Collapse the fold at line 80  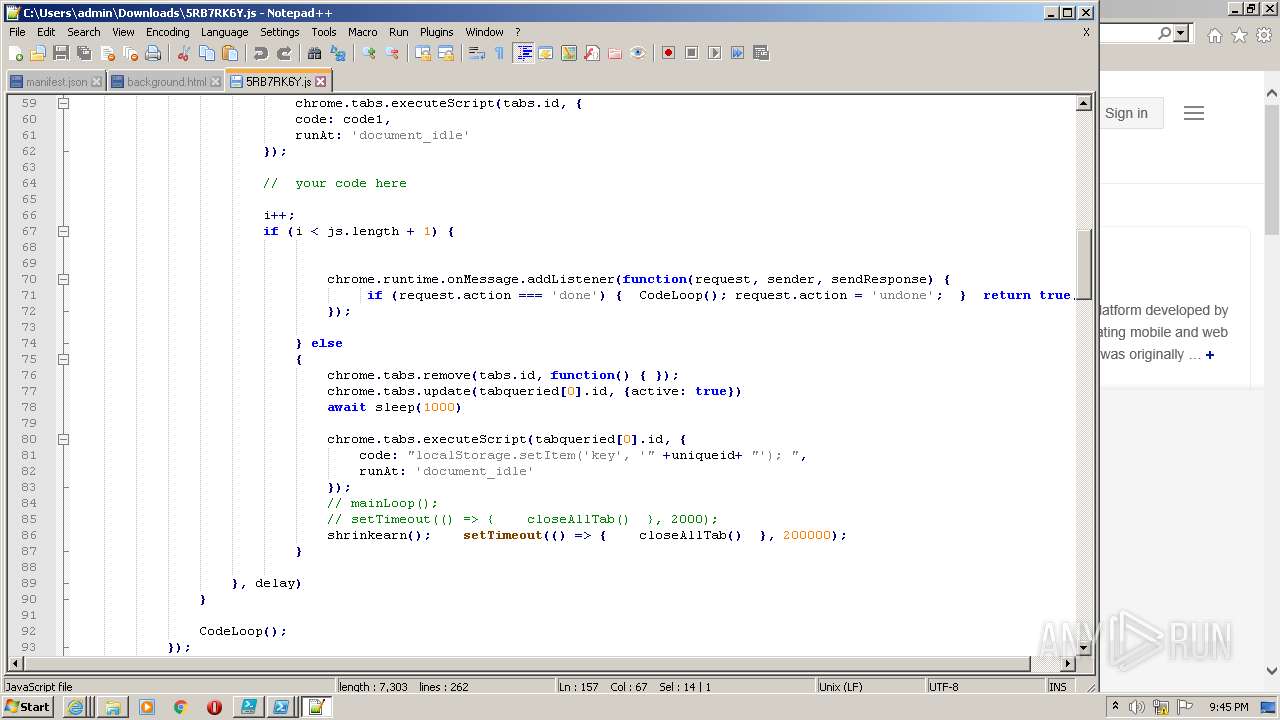[x=63, y=439]
